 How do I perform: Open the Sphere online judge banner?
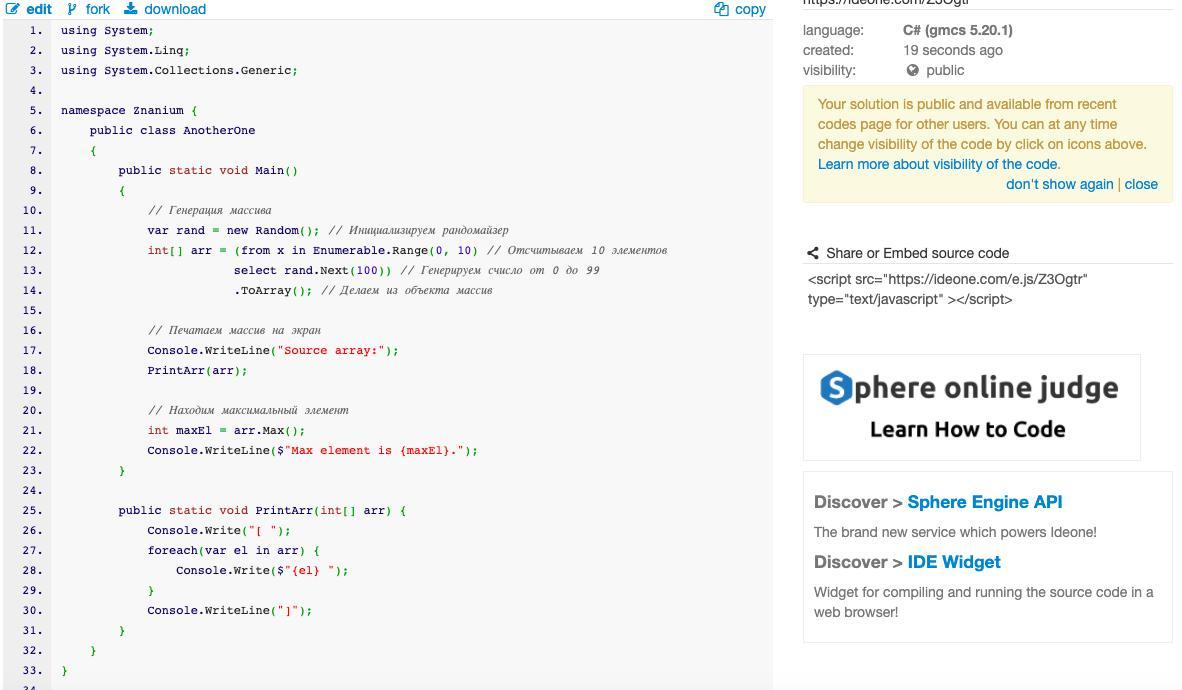coord(971,407)
